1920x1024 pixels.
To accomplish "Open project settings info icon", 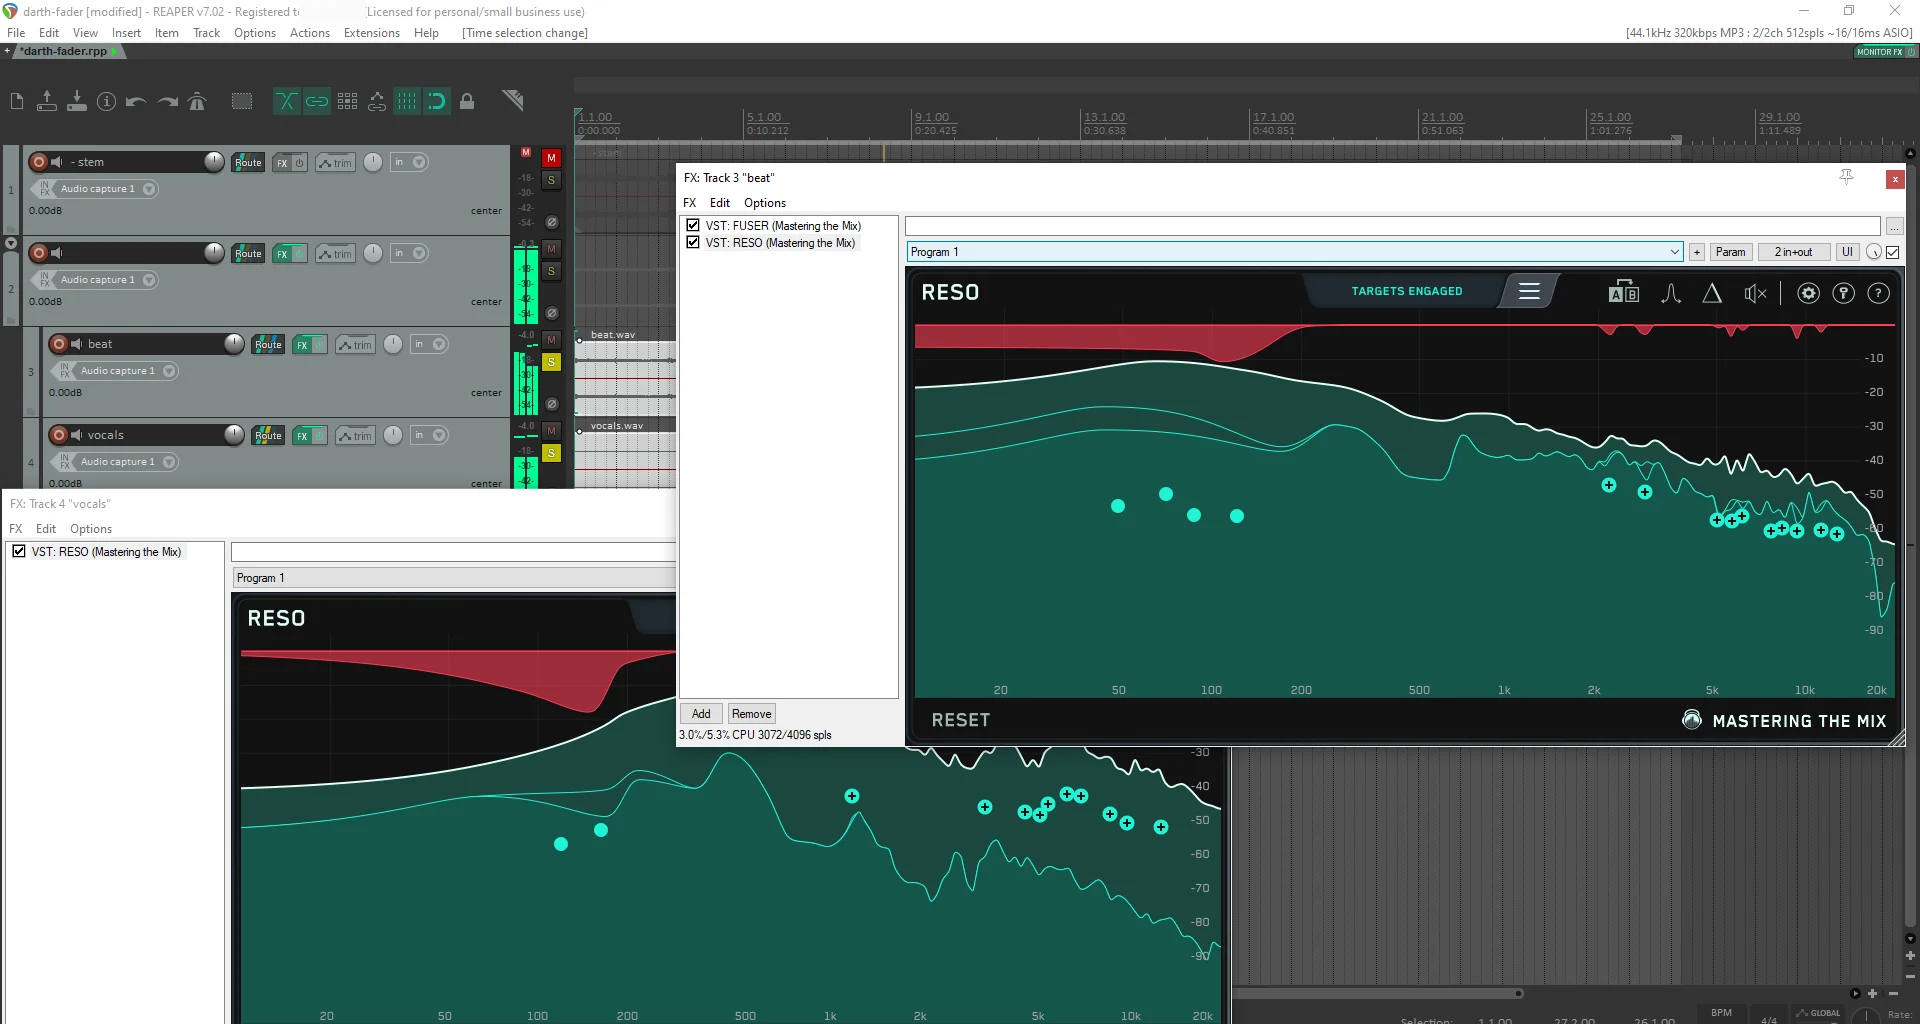I will click(106, 101).
